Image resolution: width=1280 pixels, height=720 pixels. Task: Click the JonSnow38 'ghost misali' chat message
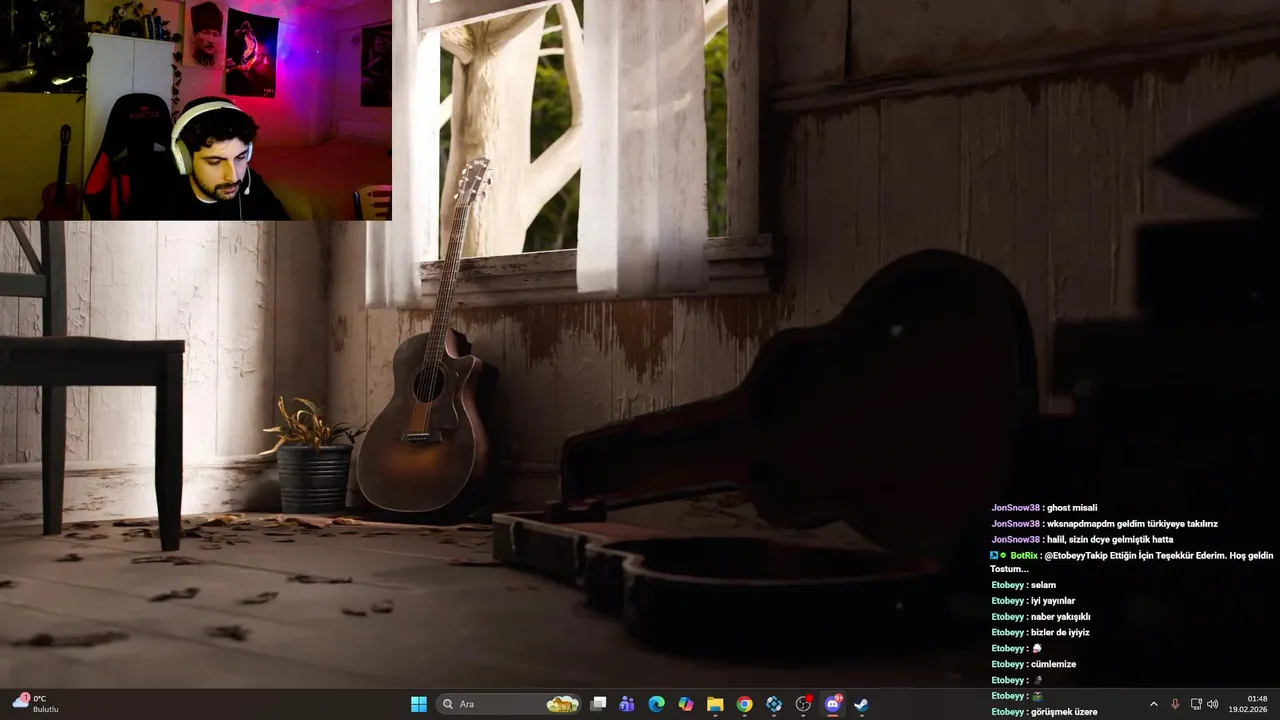[1044, 508]
